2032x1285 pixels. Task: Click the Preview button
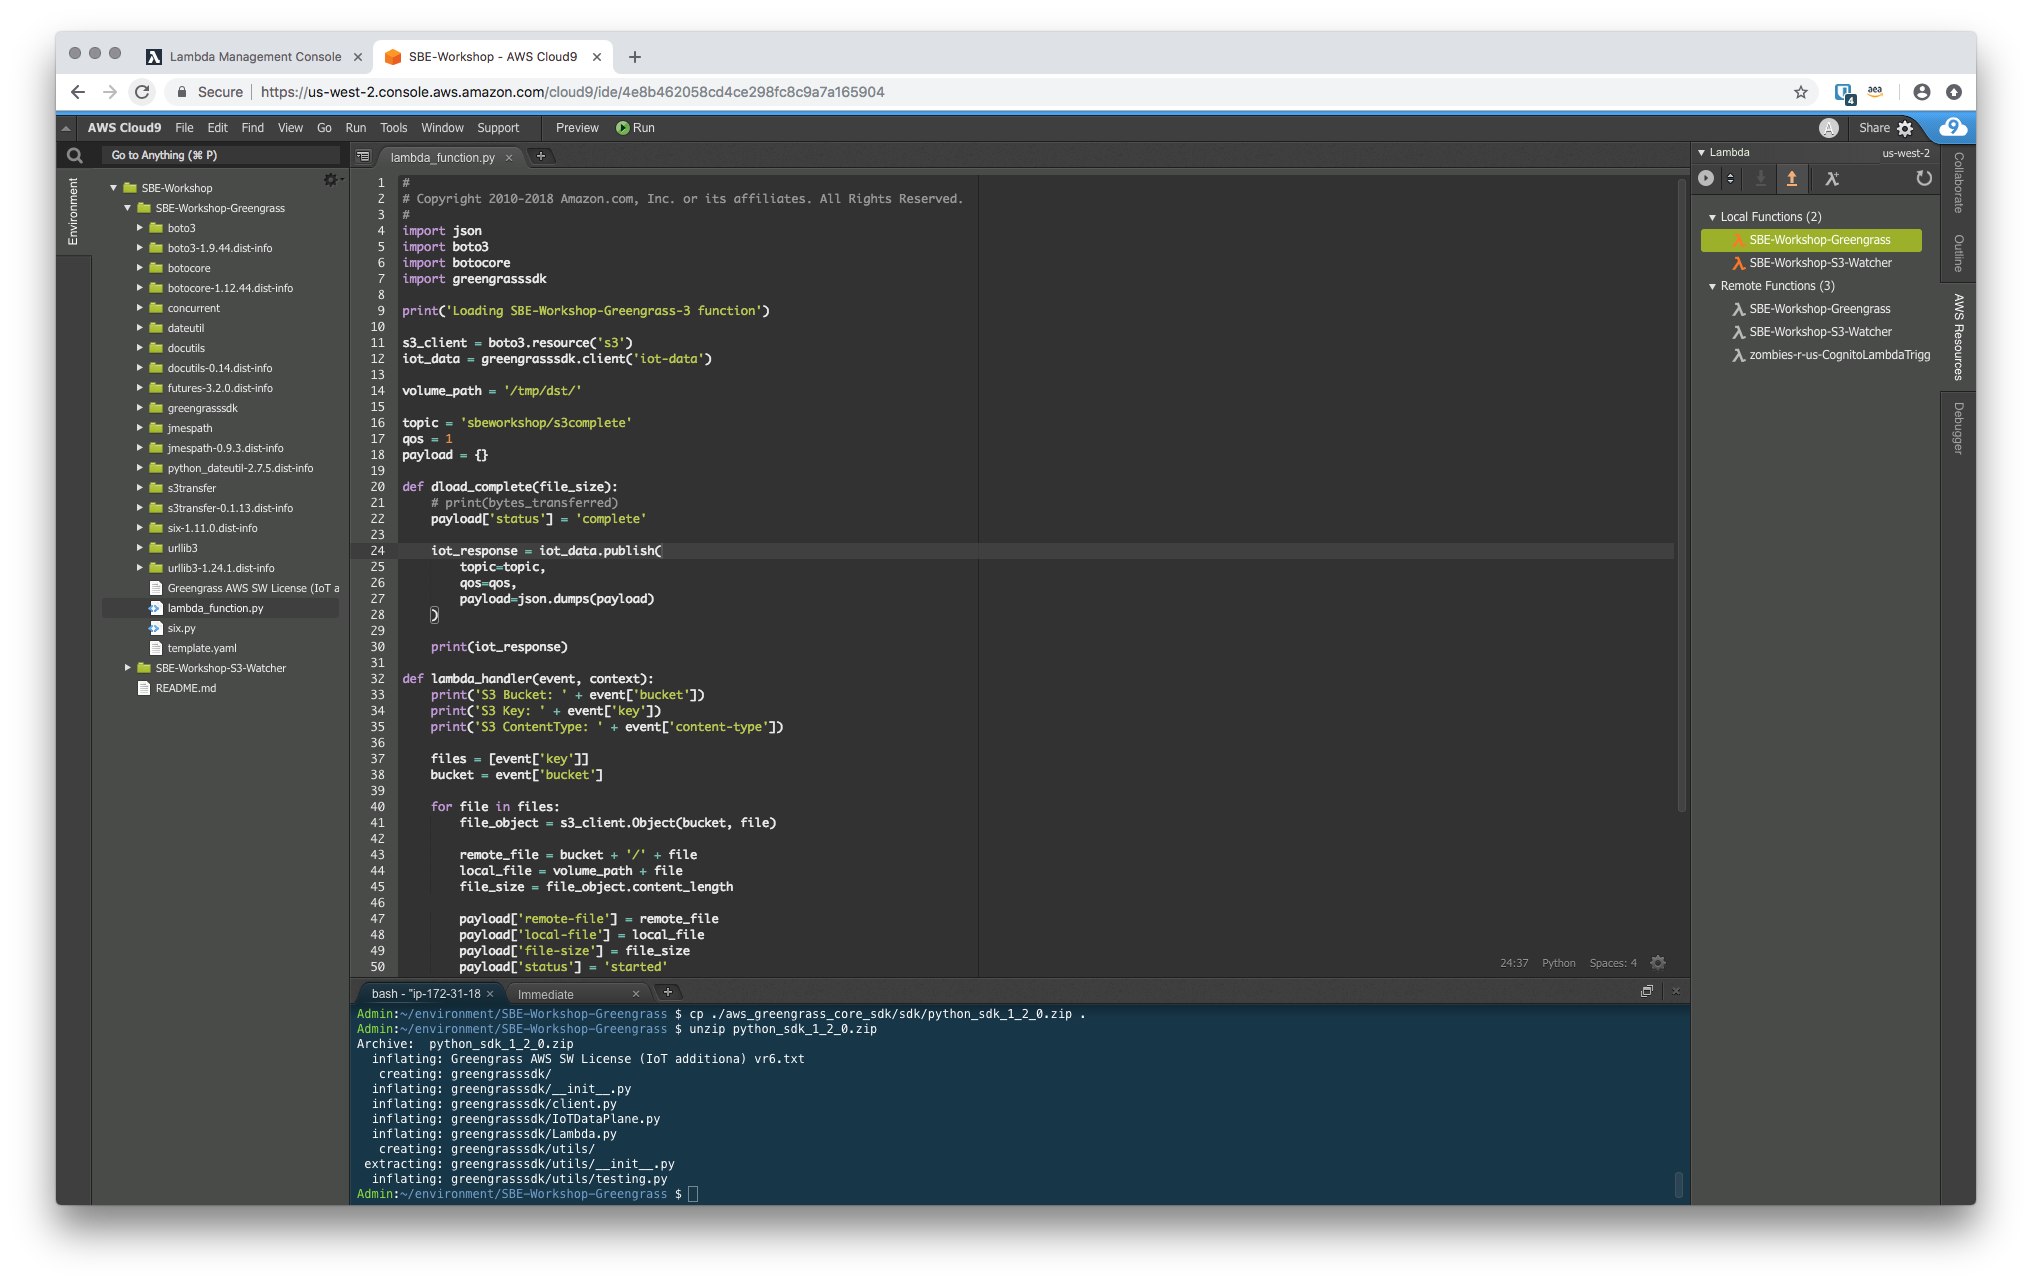click(577, 128)
